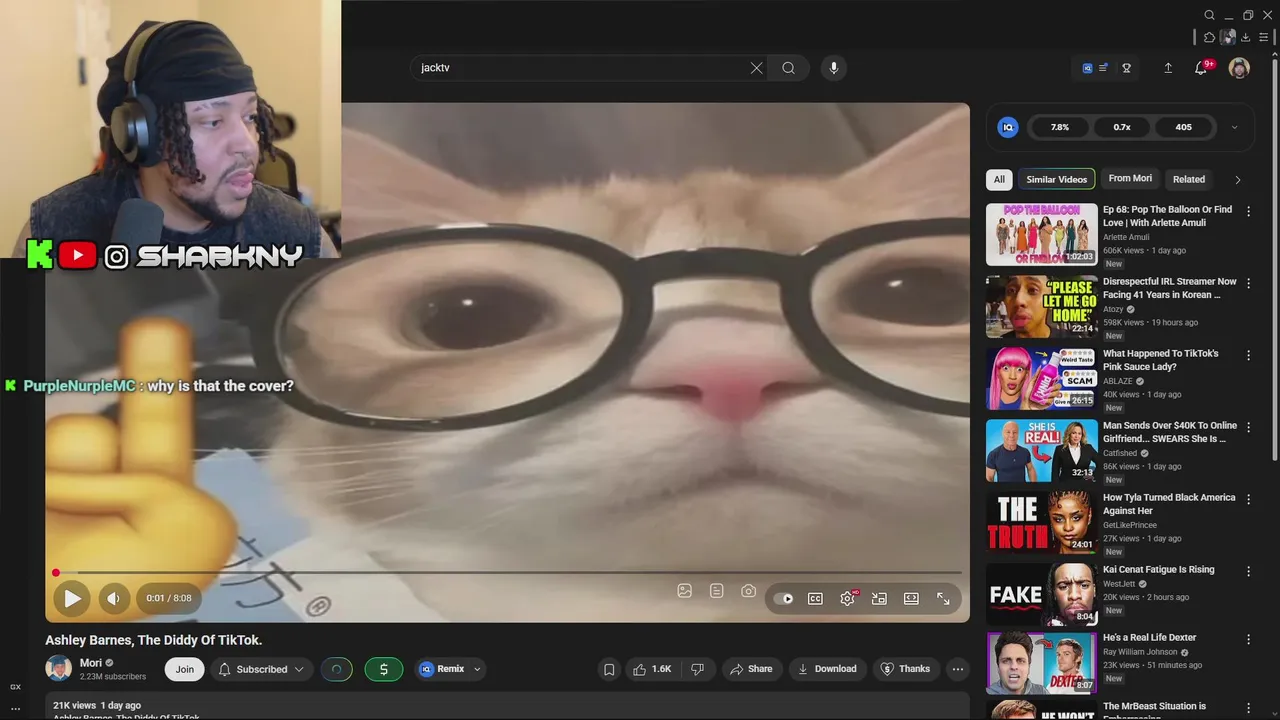Open the account avatar menu
Image resolution: width=1280 pixels, height=720 pixels.
coord(1239,68)
